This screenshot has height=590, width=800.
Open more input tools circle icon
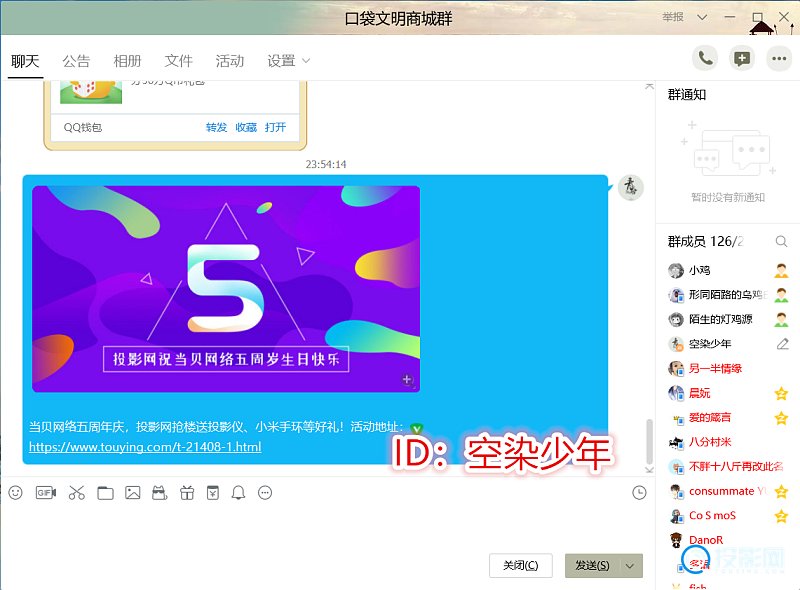265,493
